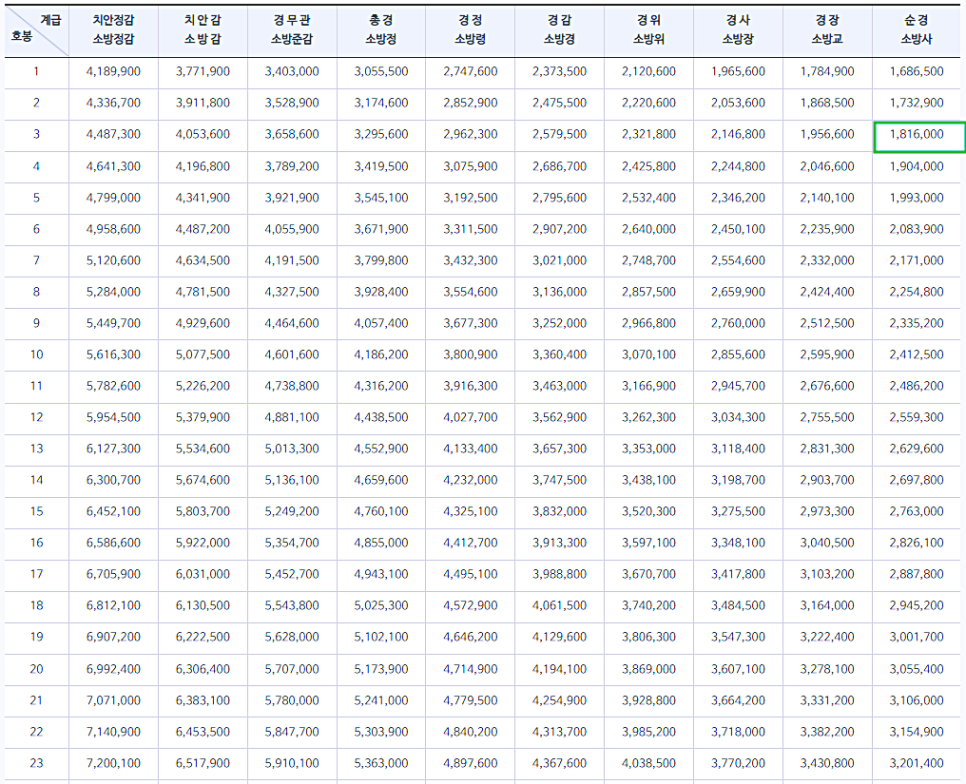Click row number 23 in 호봉 column

coord(36,764)
